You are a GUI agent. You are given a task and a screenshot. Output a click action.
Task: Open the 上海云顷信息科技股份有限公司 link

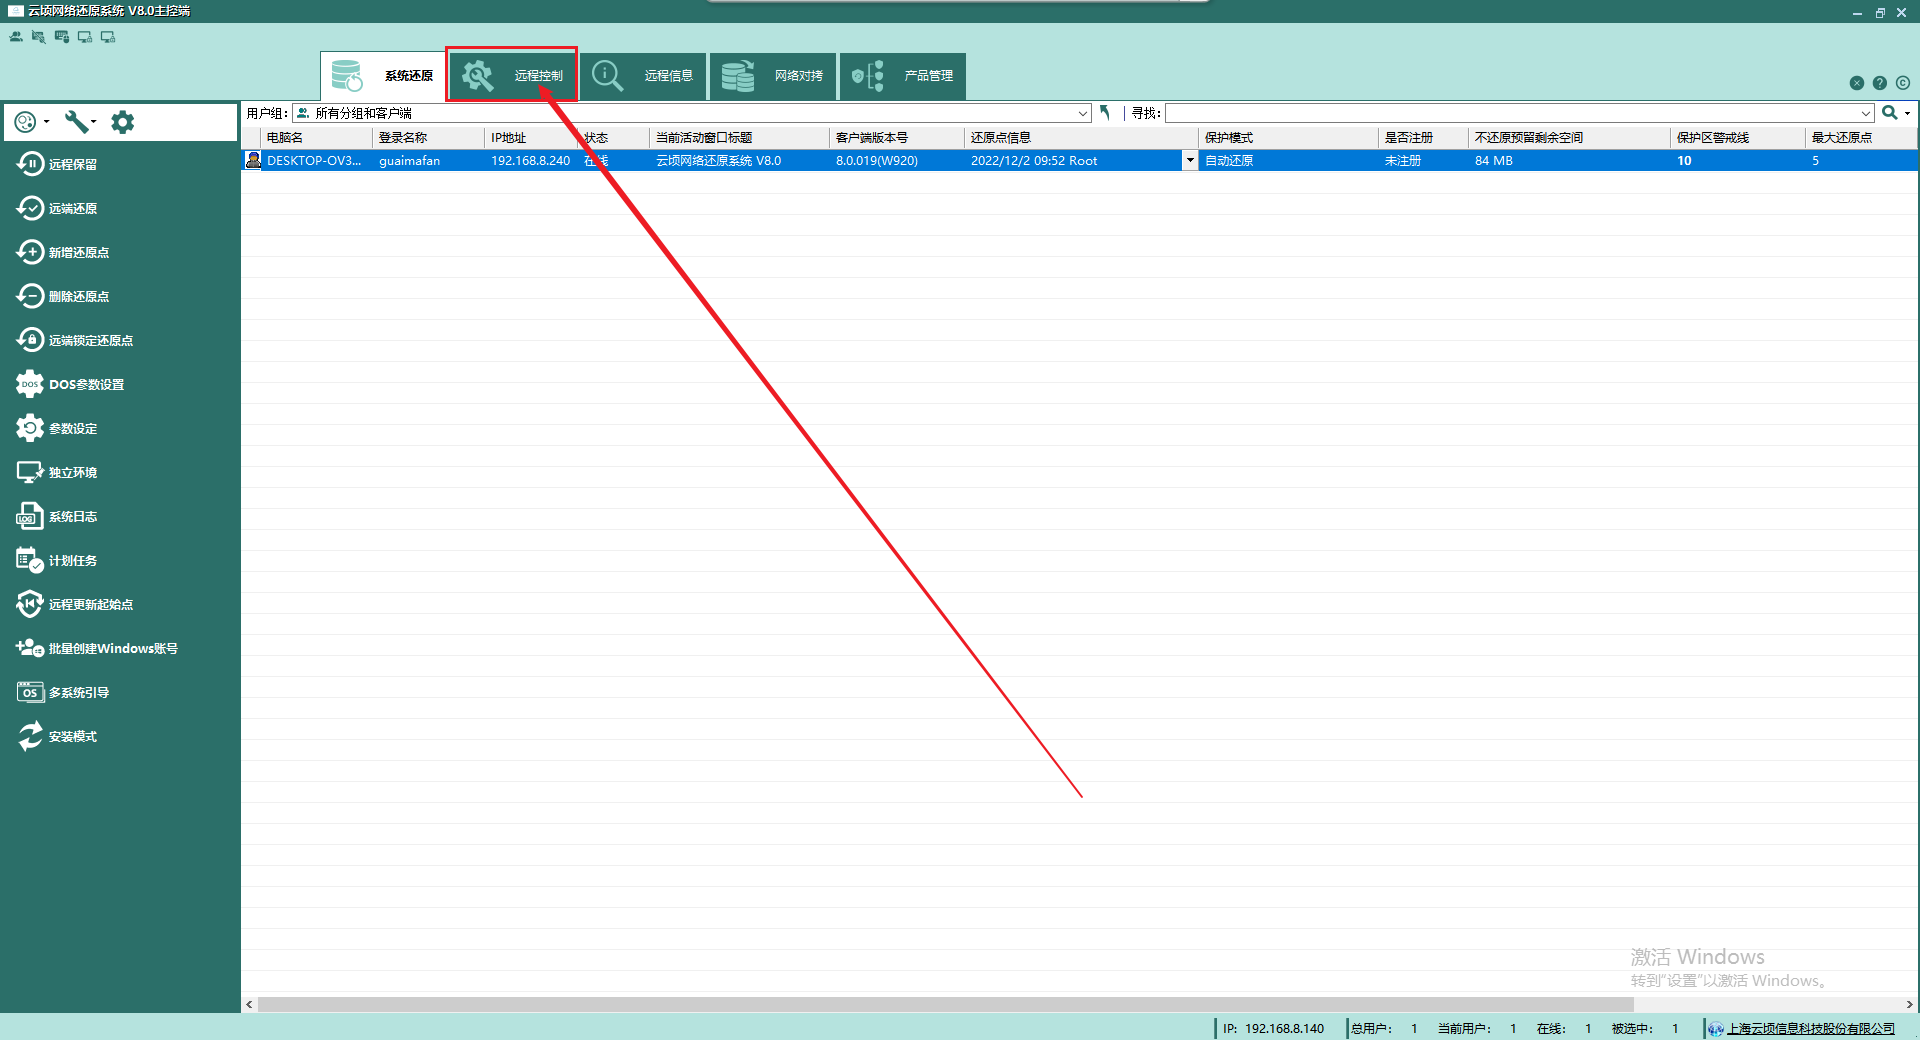(1810, 1028)
